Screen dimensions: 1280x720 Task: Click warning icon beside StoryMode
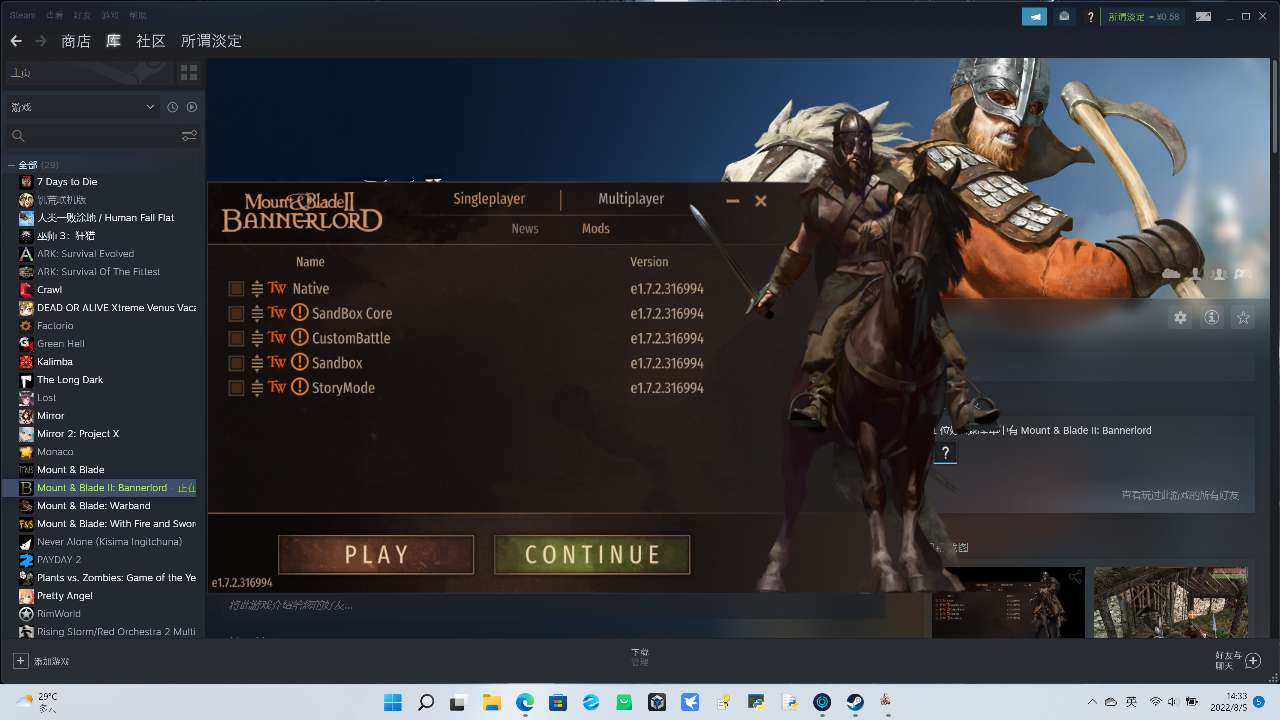tap(299, 387)
